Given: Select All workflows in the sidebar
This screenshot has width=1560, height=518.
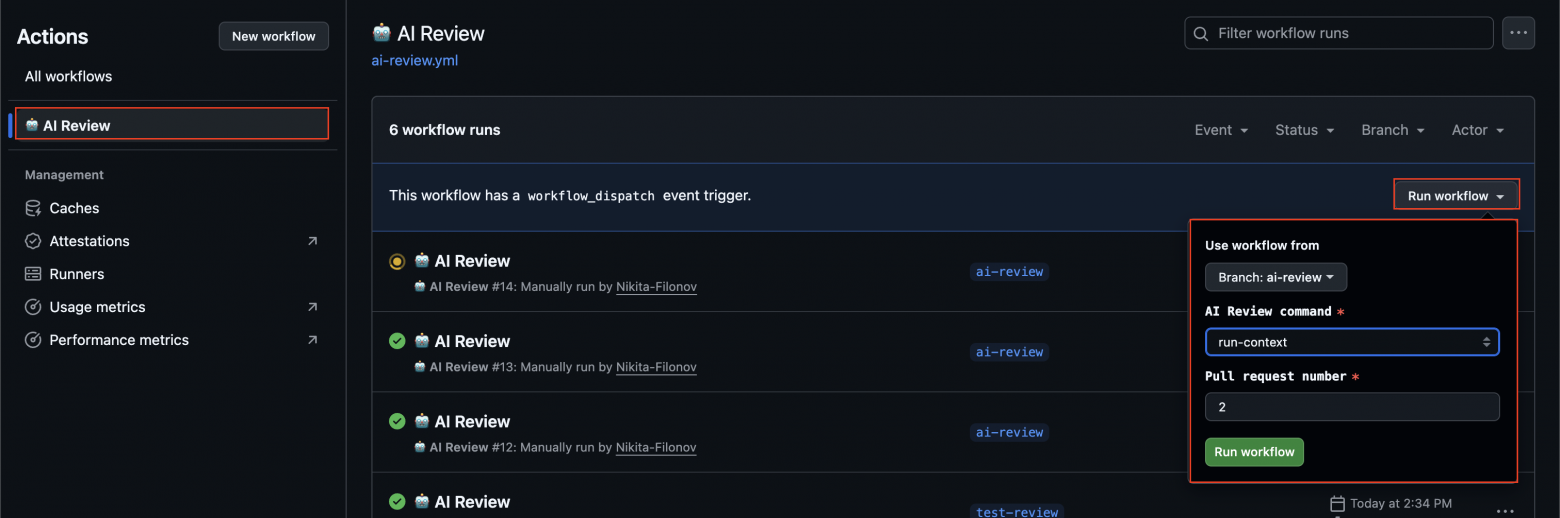Looking at the screenshot, I should (68, 76).
